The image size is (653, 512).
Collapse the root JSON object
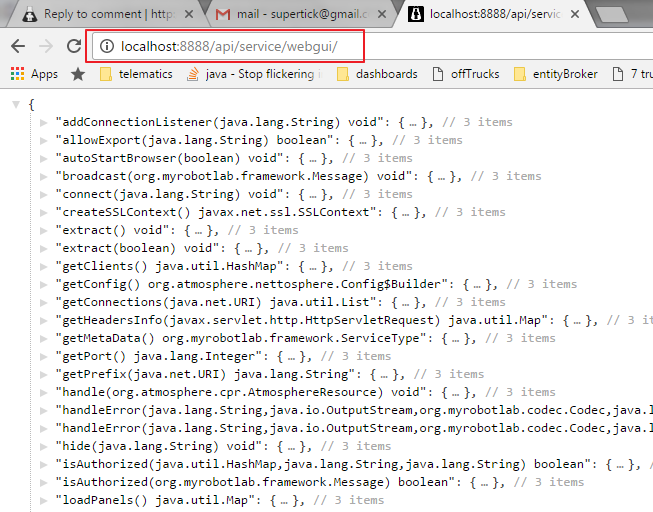click(16, 104)
